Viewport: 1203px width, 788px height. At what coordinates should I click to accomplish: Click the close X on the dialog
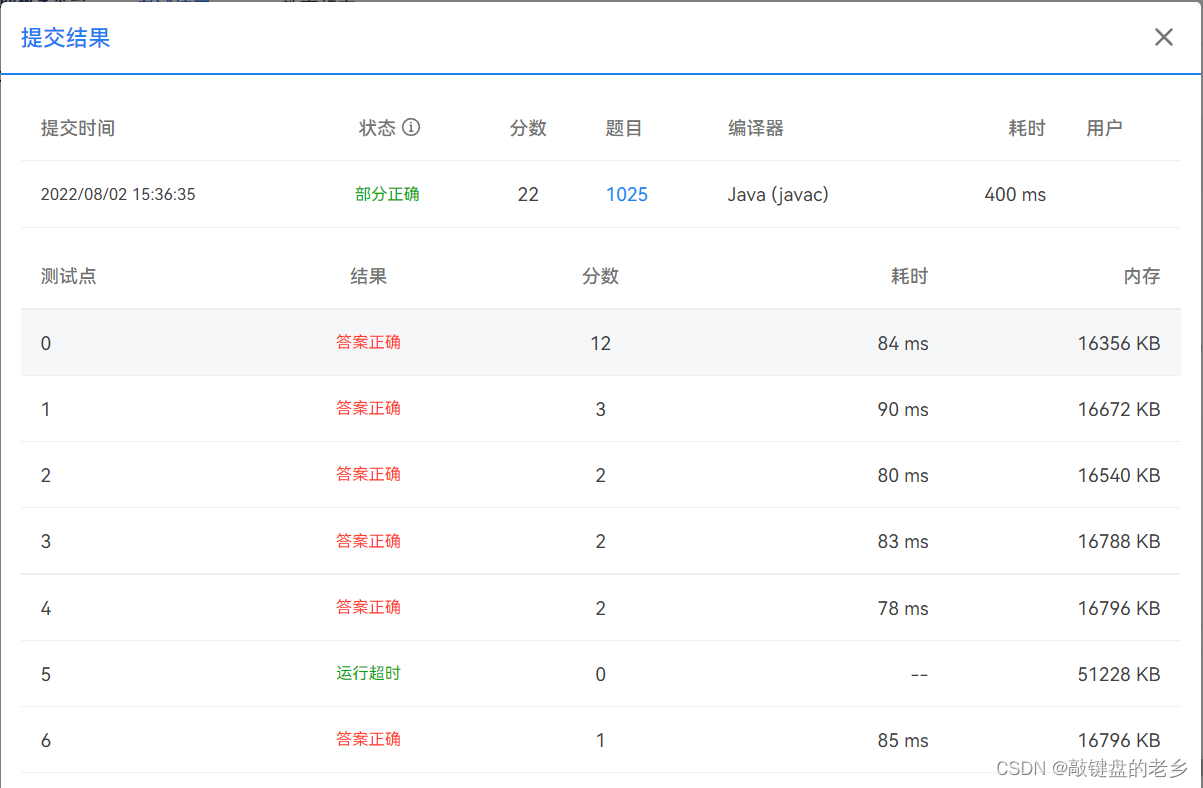coord(1163,37)
